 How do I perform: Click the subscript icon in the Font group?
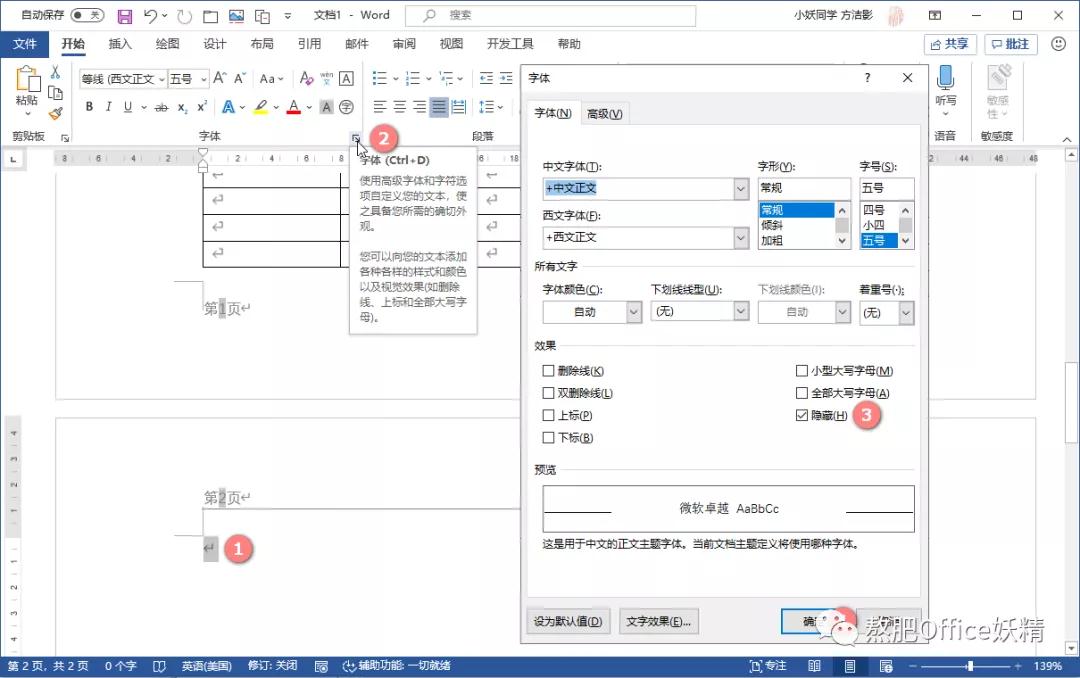coord(180,106)
